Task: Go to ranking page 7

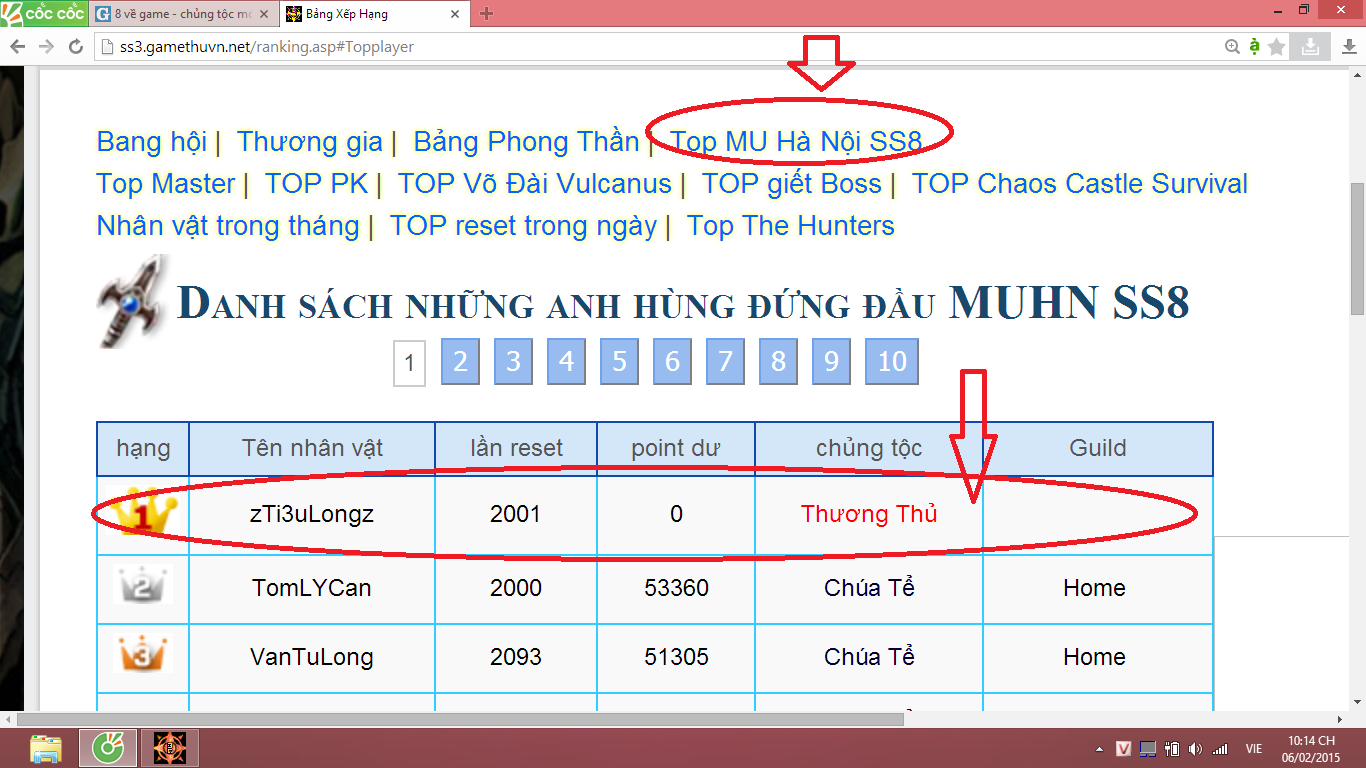Action: click(725, 362)
